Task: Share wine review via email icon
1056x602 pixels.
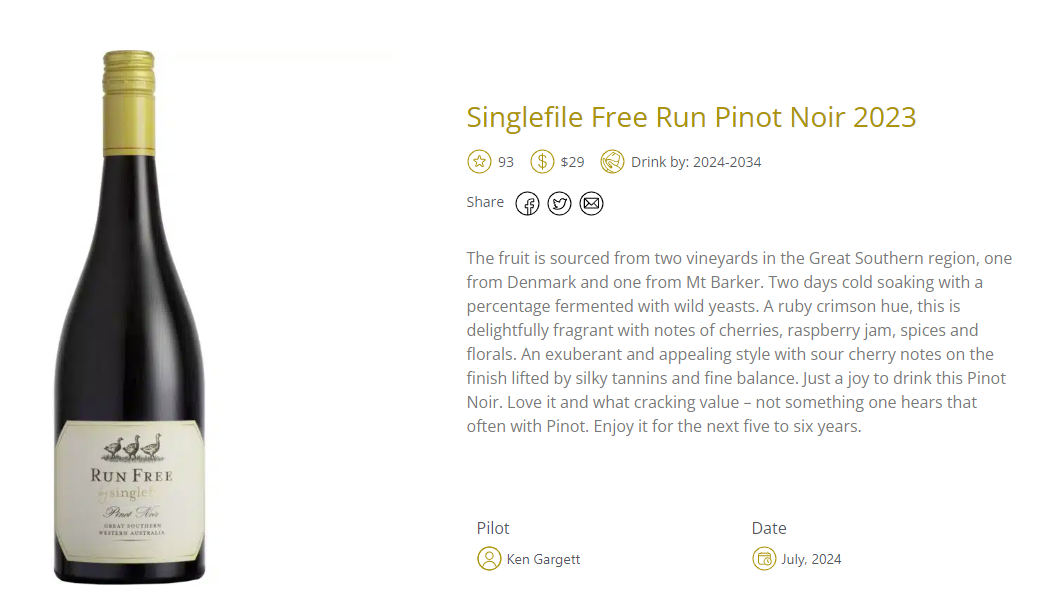Action: tap(591, 203)
